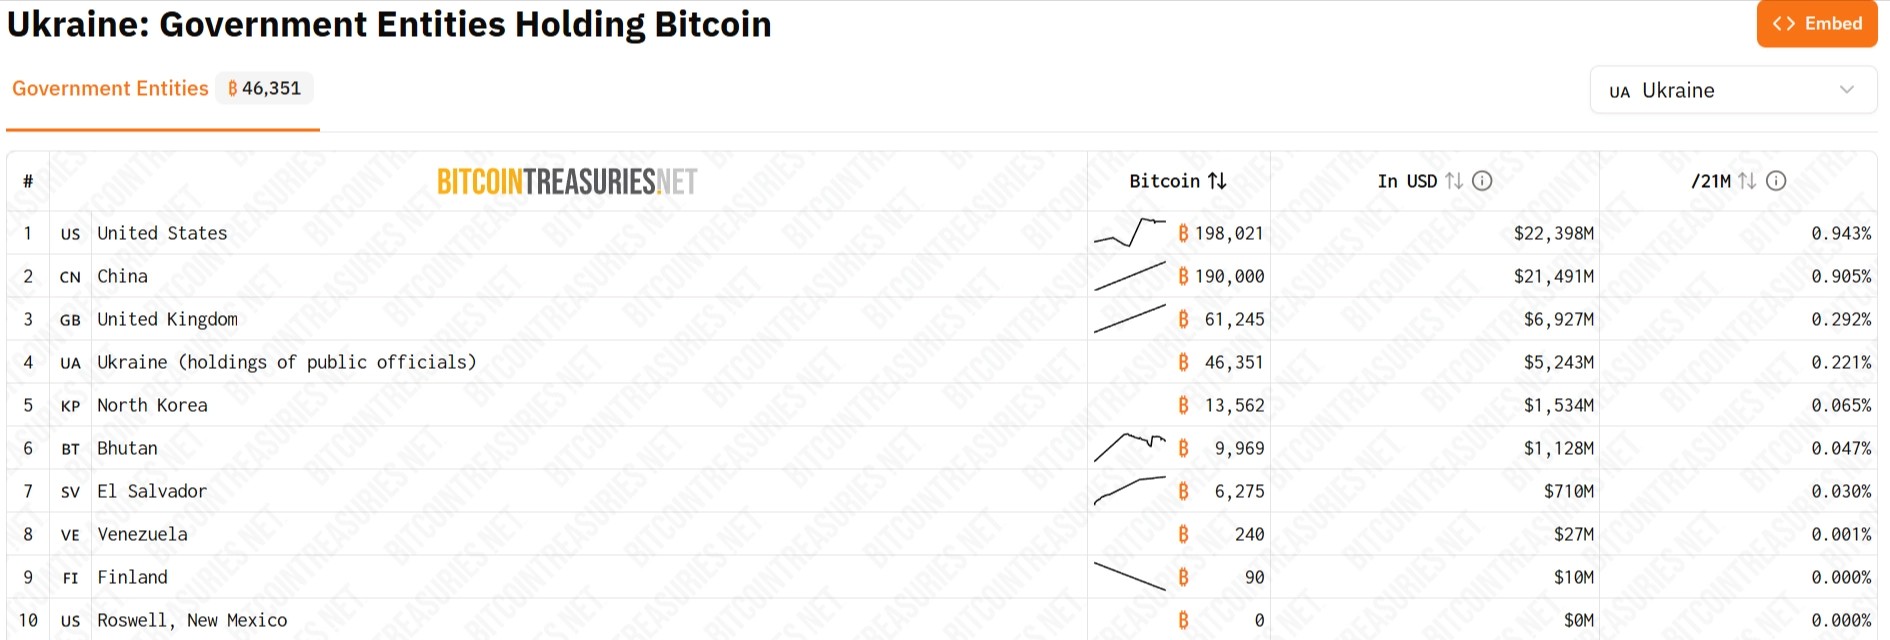Sort by /21M column arrows
1890x640 pixels.
1747,181
